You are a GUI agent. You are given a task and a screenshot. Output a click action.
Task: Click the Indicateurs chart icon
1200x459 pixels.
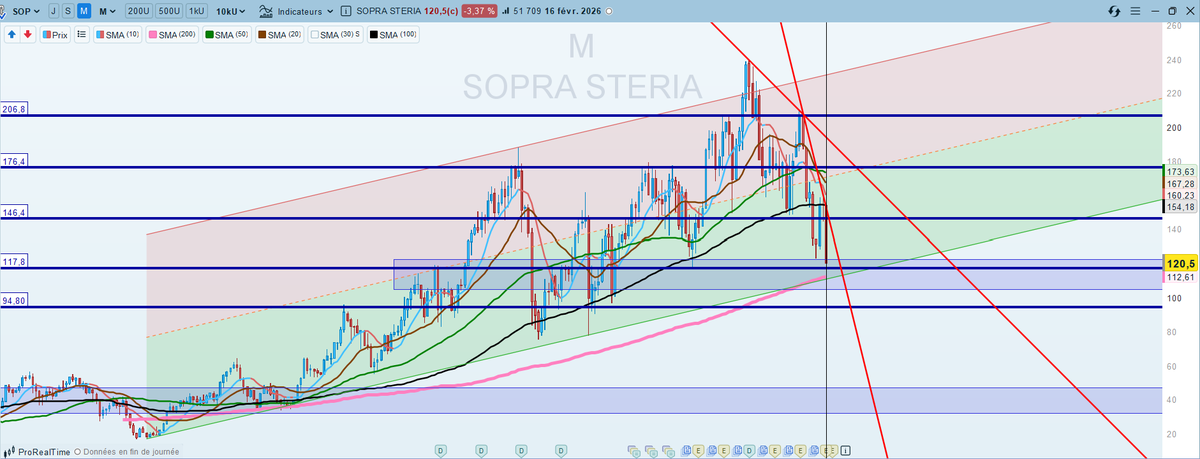point(265,11)
